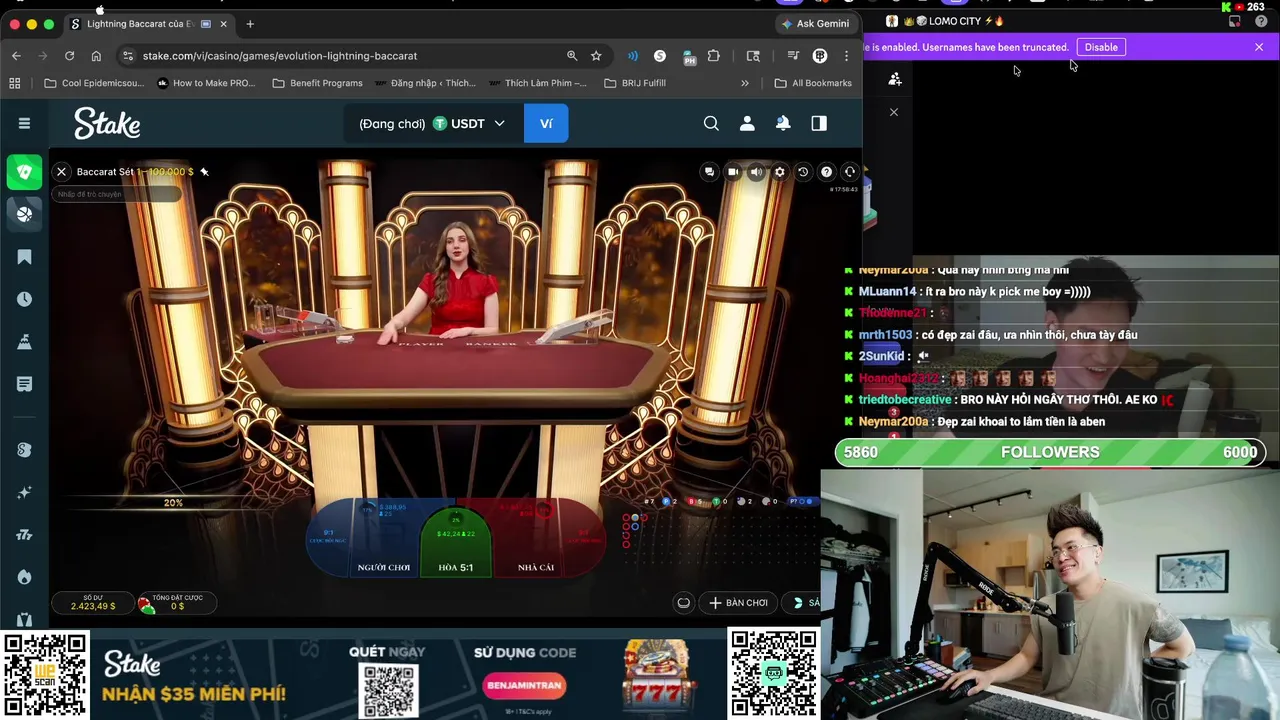This screenshot has height=720, width=1280.
Task: Click the TỔNG ĐẶT CƯỢC total bet display
Action: 177,602
